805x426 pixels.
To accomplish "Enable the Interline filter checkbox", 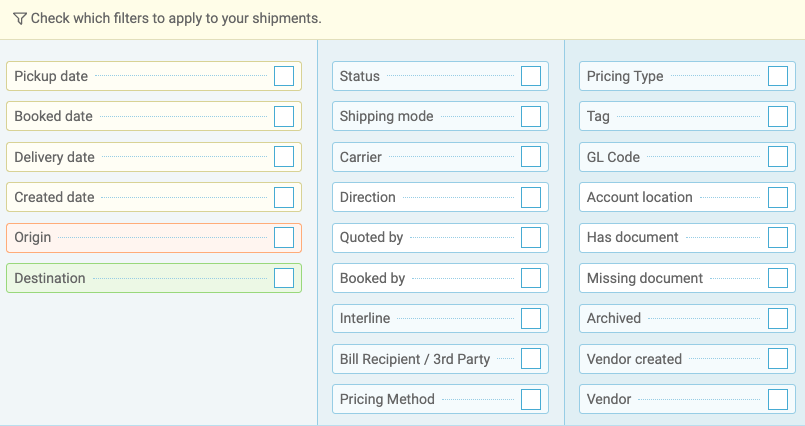I will [531, 318].
